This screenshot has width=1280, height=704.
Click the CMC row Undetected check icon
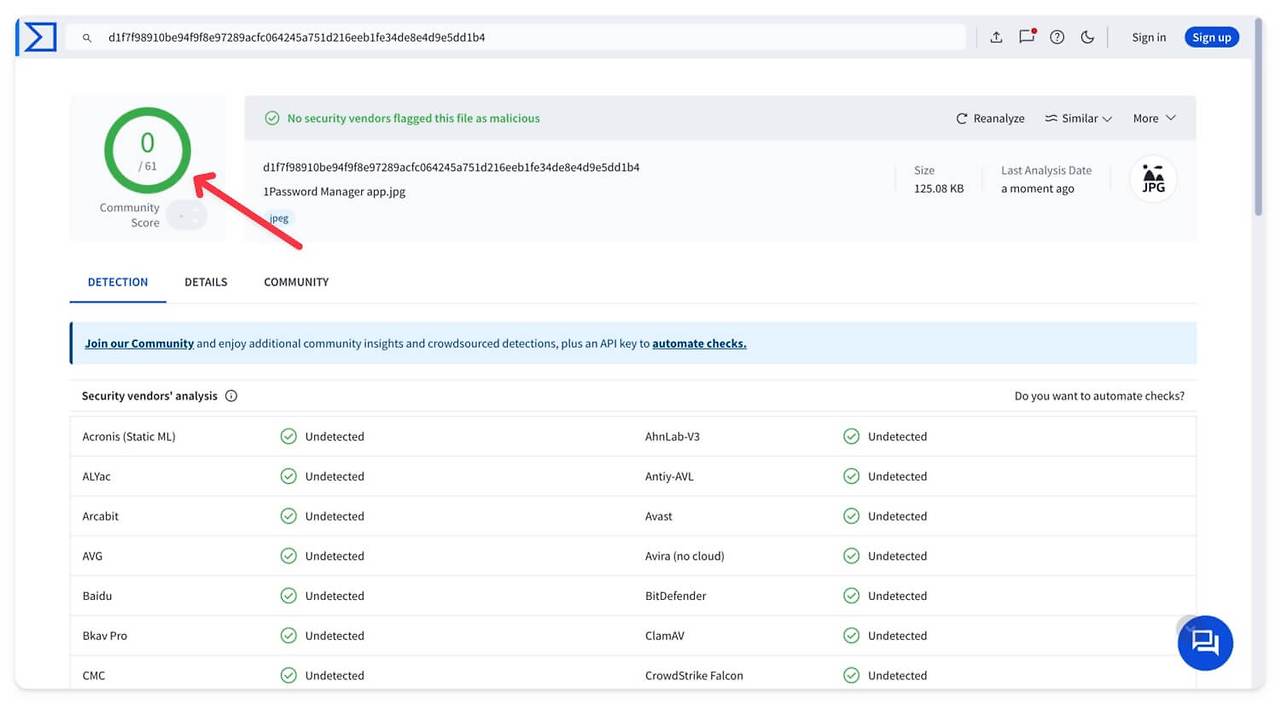tap(288, 676)
